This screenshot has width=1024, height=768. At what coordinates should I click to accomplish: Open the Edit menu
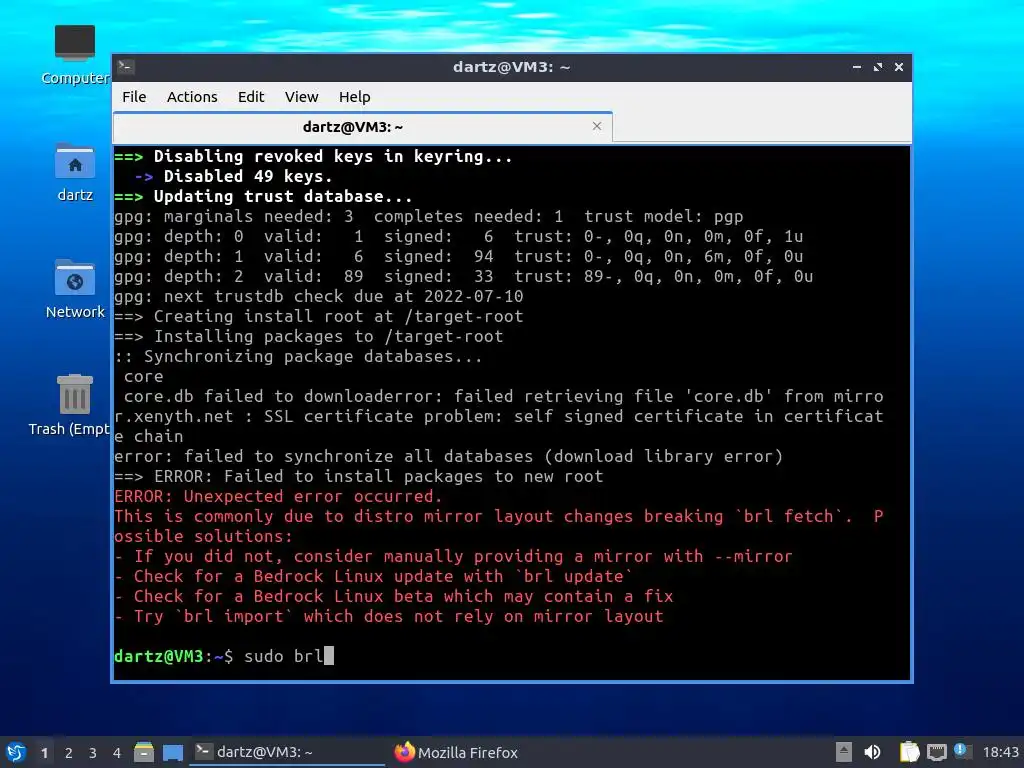pos(251,97)
